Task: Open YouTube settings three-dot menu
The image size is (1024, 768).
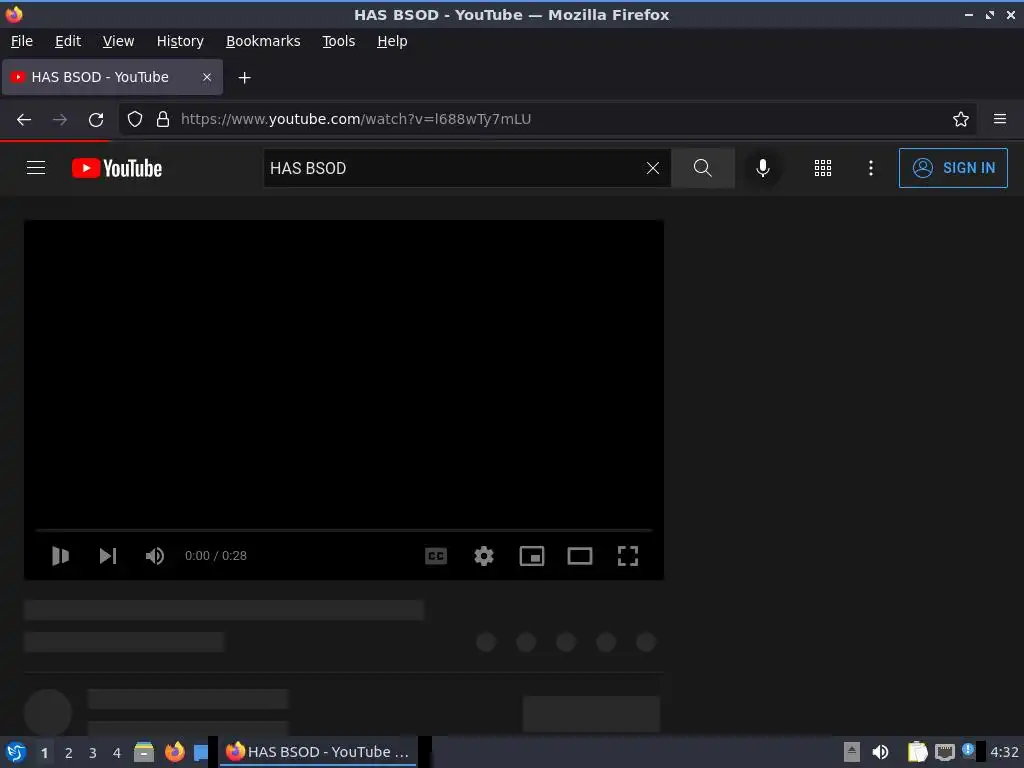Action: [x=871, y=168]
